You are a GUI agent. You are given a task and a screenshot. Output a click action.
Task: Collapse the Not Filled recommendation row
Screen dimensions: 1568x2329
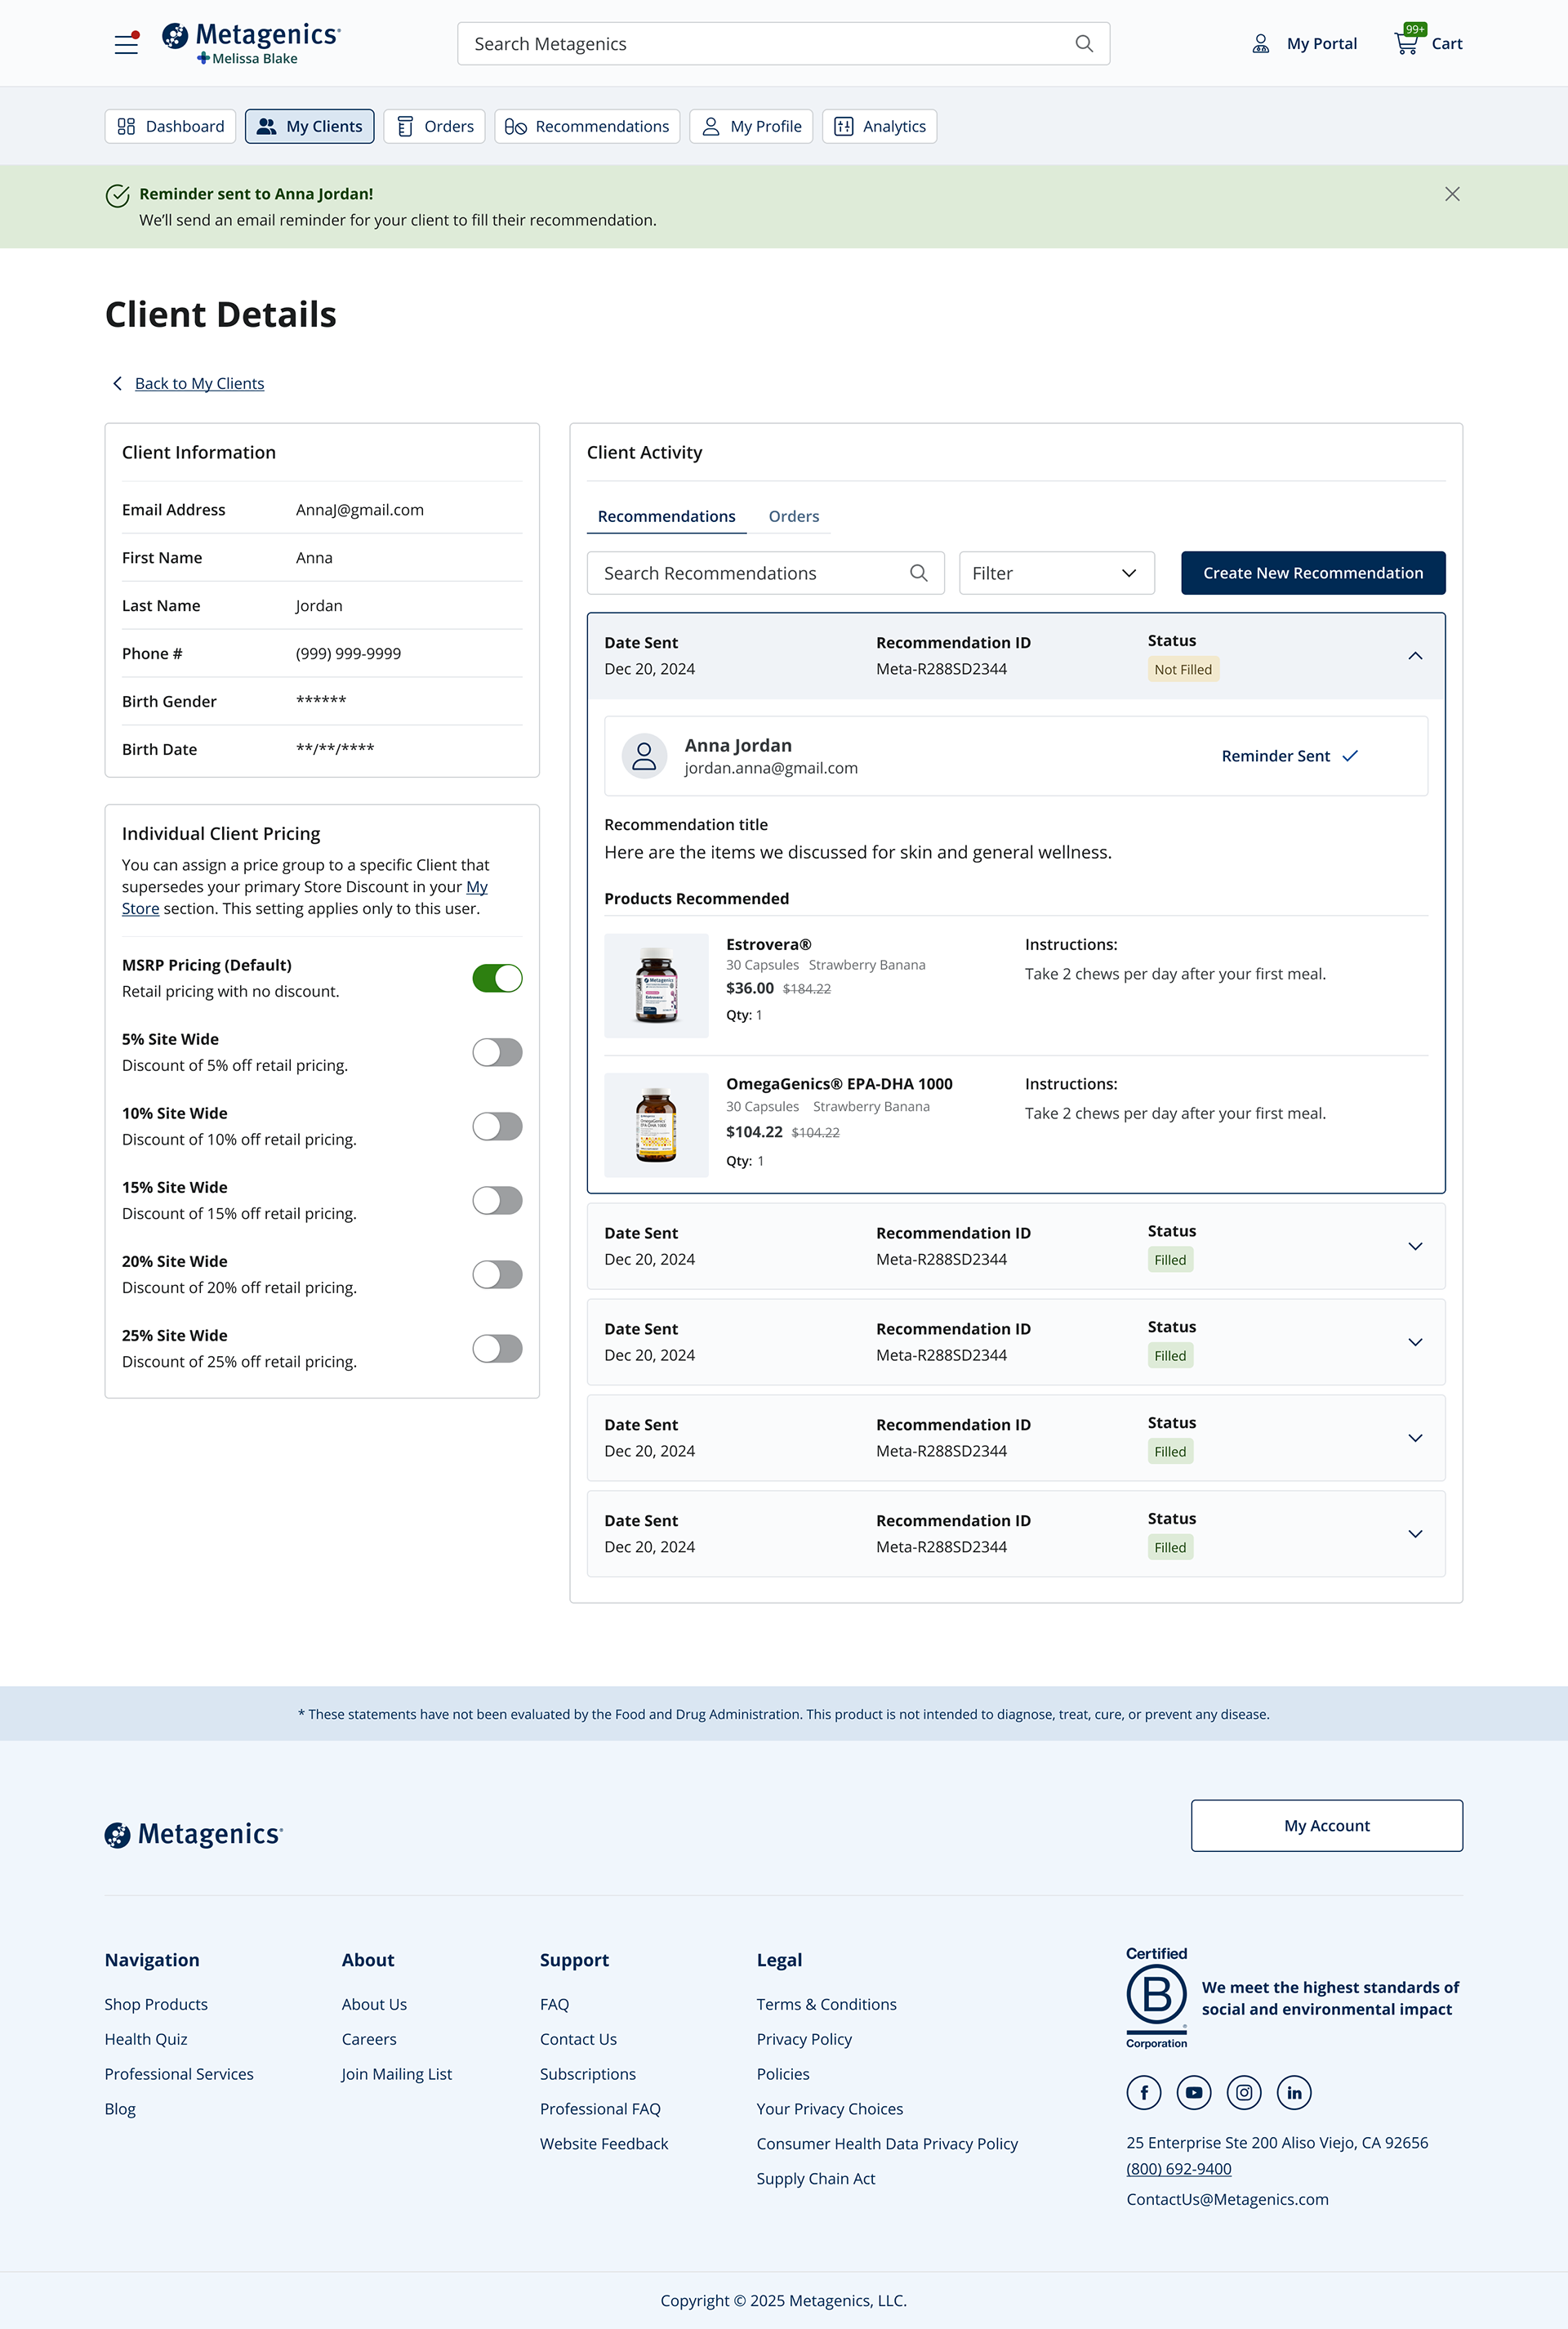(1414, 656)
